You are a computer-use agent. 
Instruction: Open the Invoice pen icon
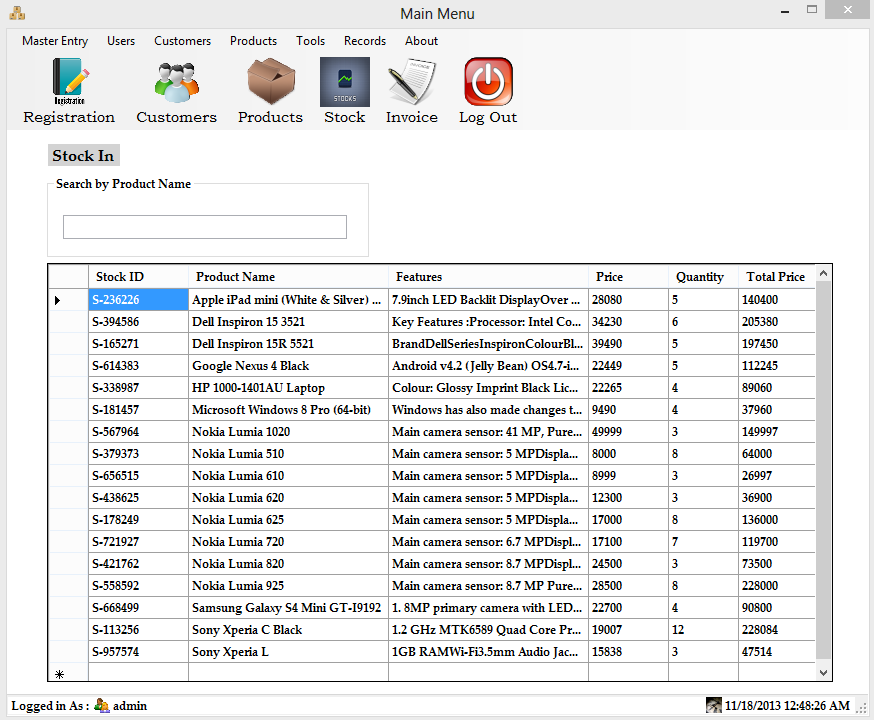pyautogui.click(x=412, y=82)
